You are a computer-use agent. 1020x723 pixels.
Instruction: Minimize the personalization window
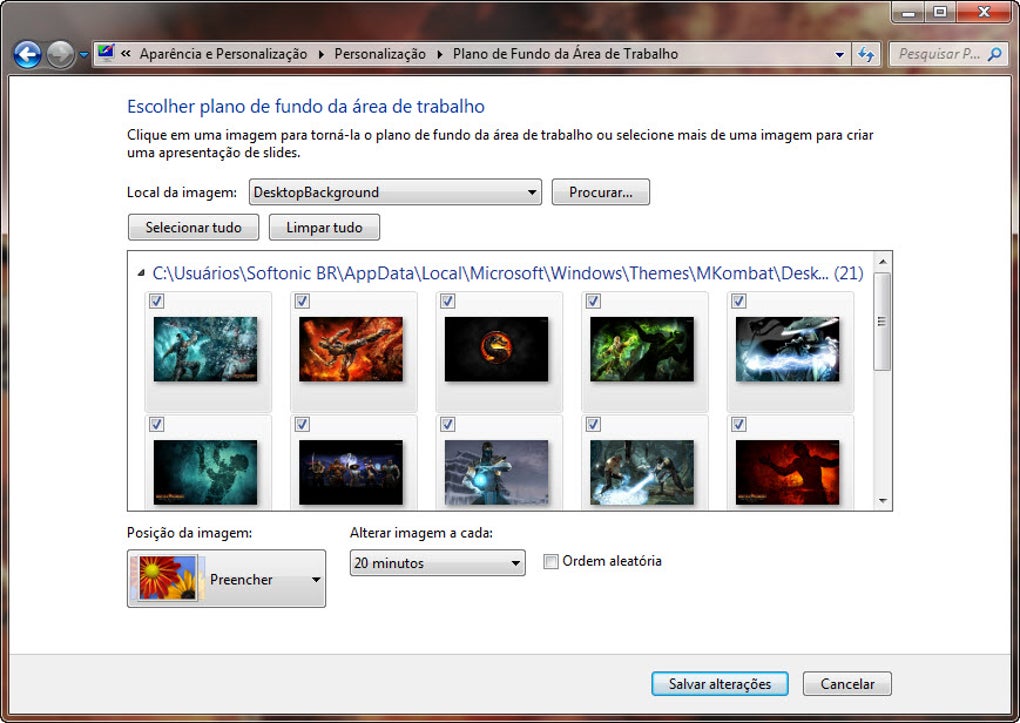(908, 12)
